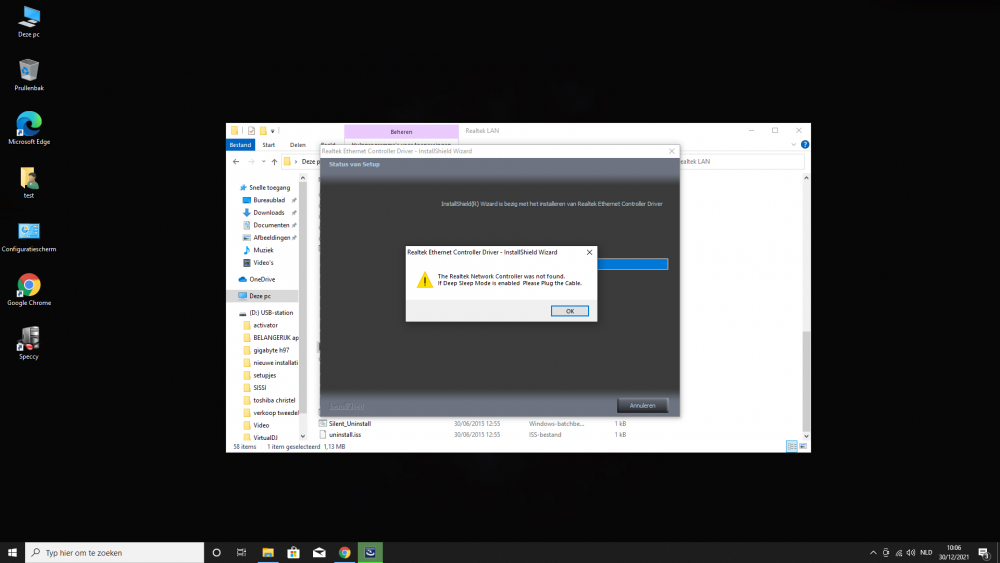This screenshot has height=563, width=1000.
Task: Open Bureaublad in navigation pane
Action: 269,200
